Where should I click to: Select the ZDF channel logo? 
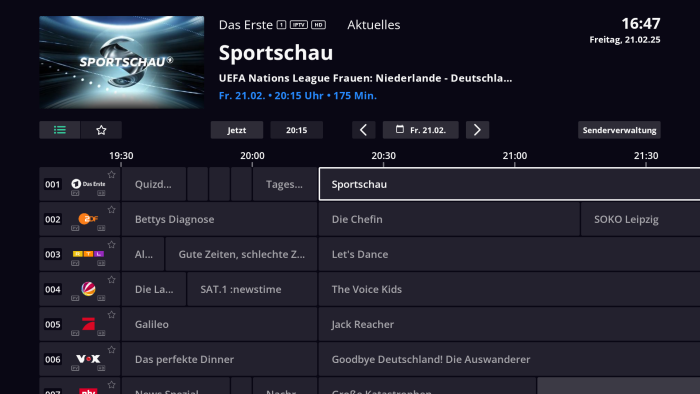[88, 219]
